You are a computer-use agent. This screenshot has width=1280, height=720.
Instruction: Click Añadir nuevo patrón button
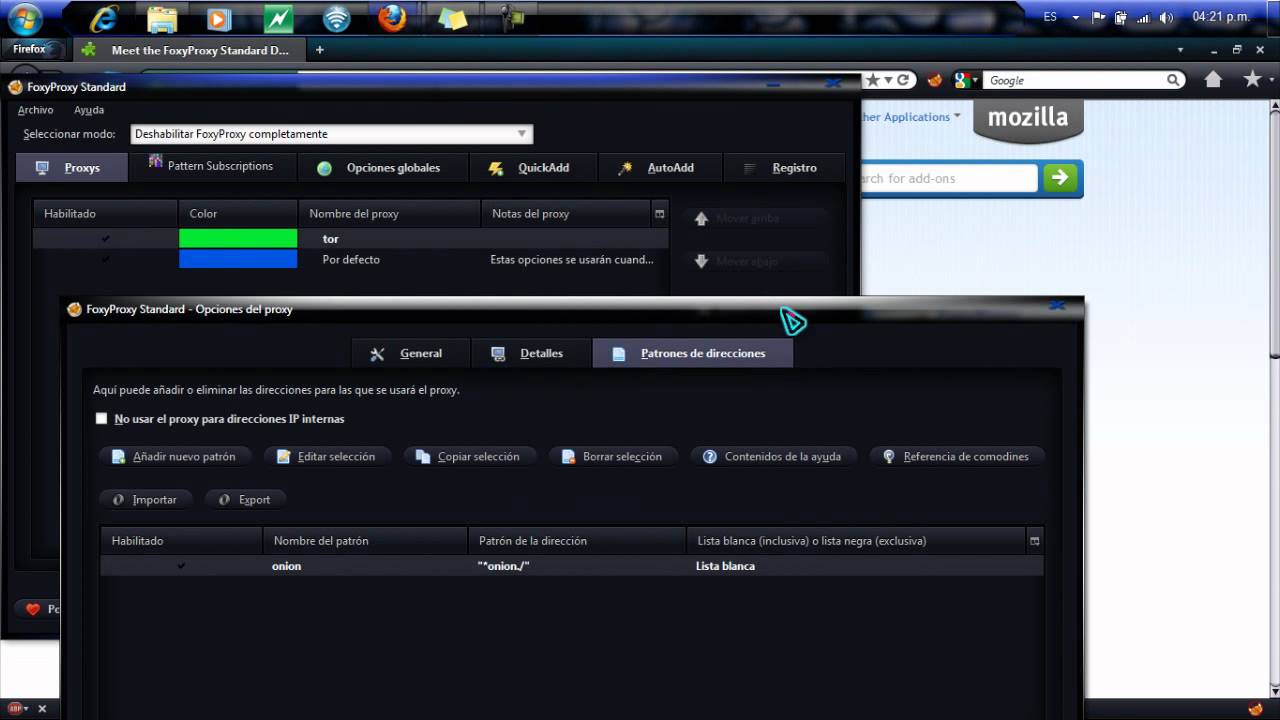pos(176,456)
